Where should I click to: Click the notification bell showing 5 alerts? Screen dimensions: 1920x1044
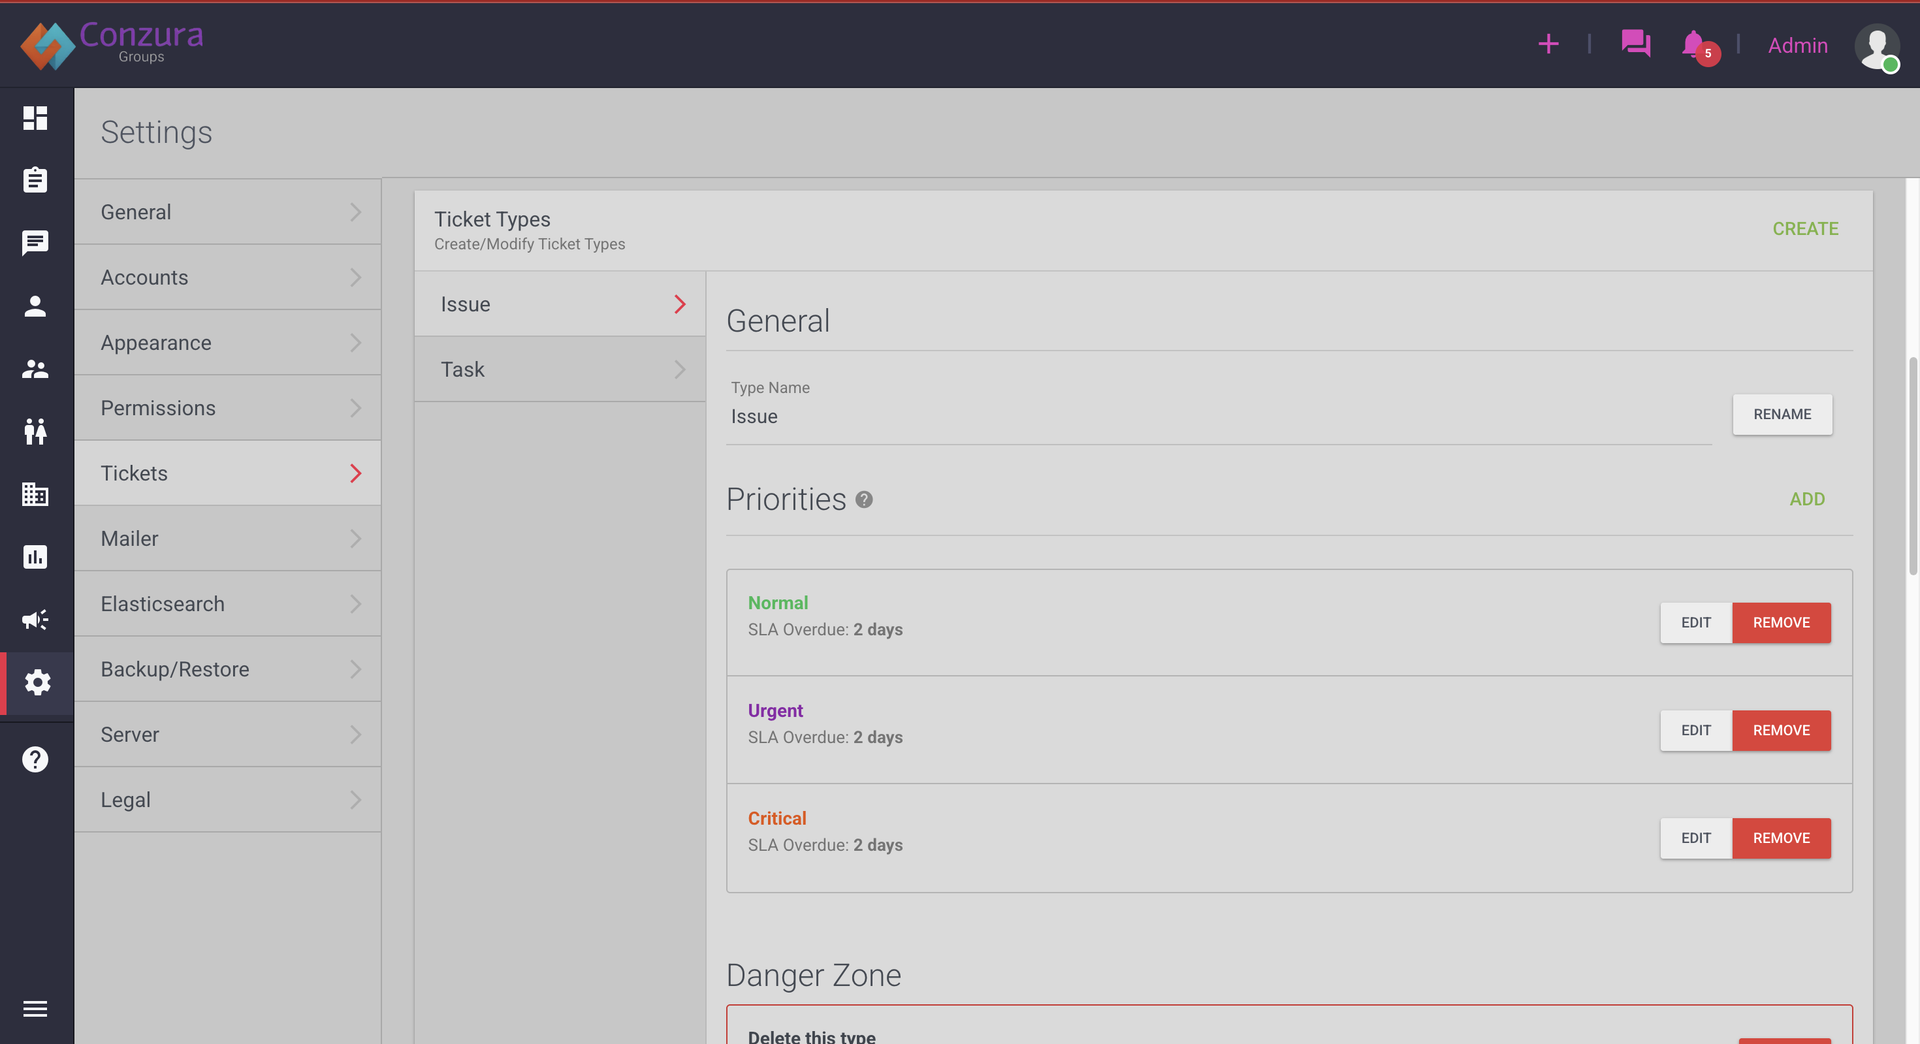(1693, 46)
